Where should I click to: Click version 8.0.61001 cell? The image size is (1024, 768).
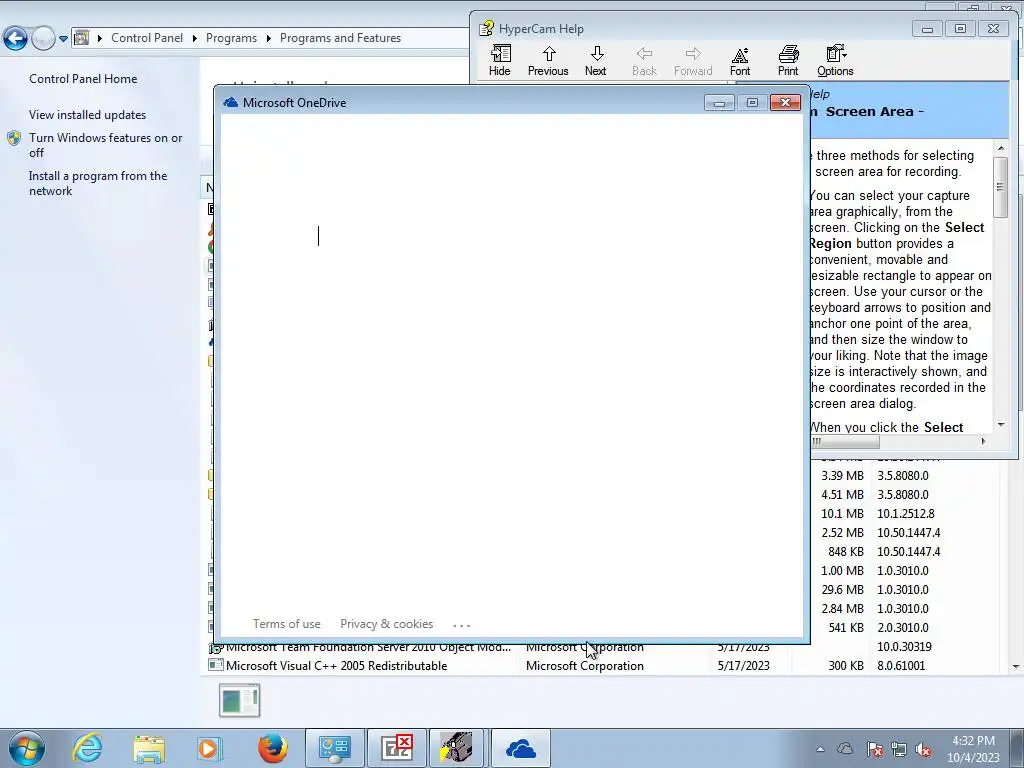click(x=901, y=665)
